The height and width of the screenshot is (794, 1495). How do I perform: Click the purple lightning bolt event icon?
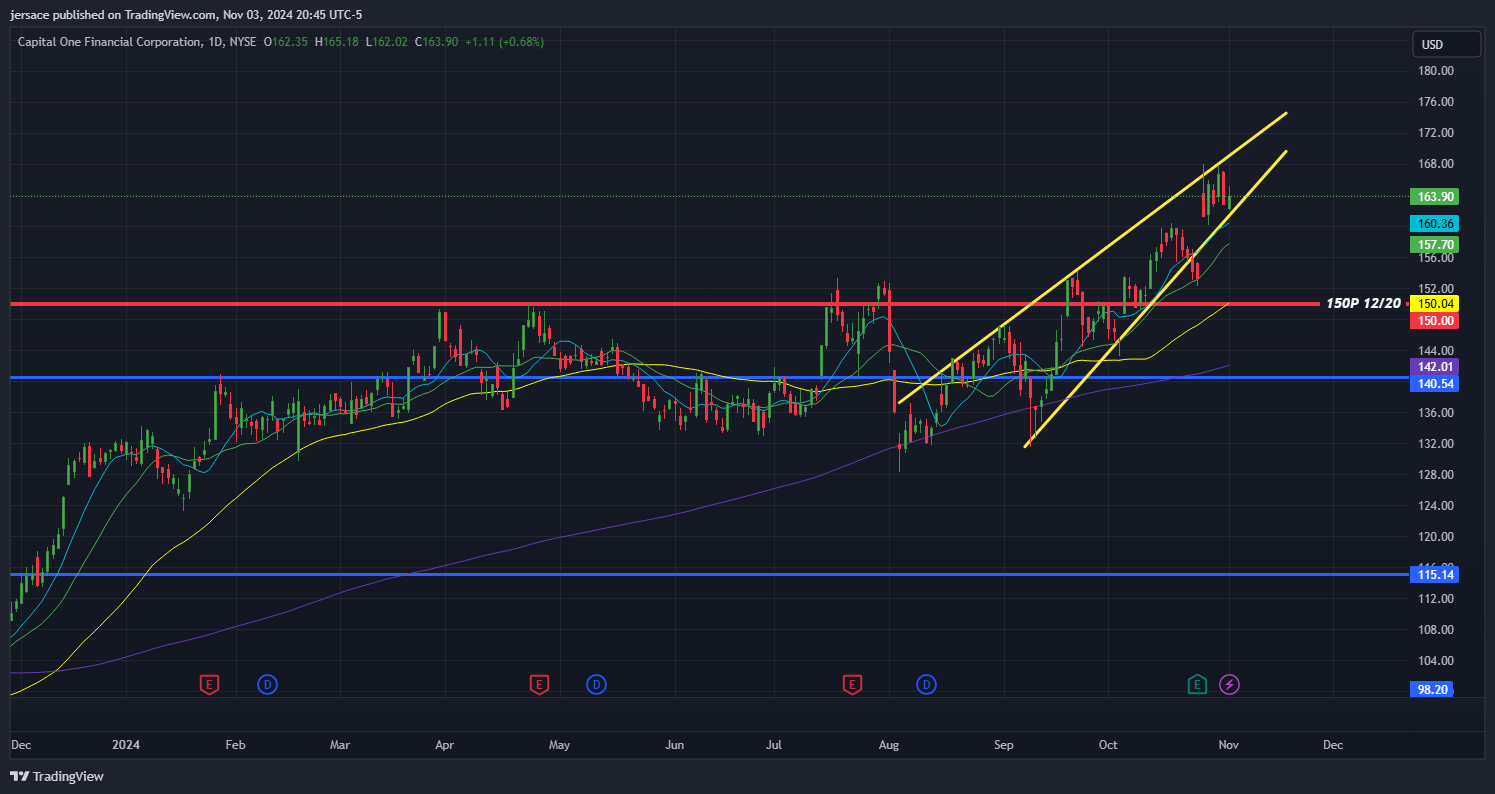[1230, 685]
